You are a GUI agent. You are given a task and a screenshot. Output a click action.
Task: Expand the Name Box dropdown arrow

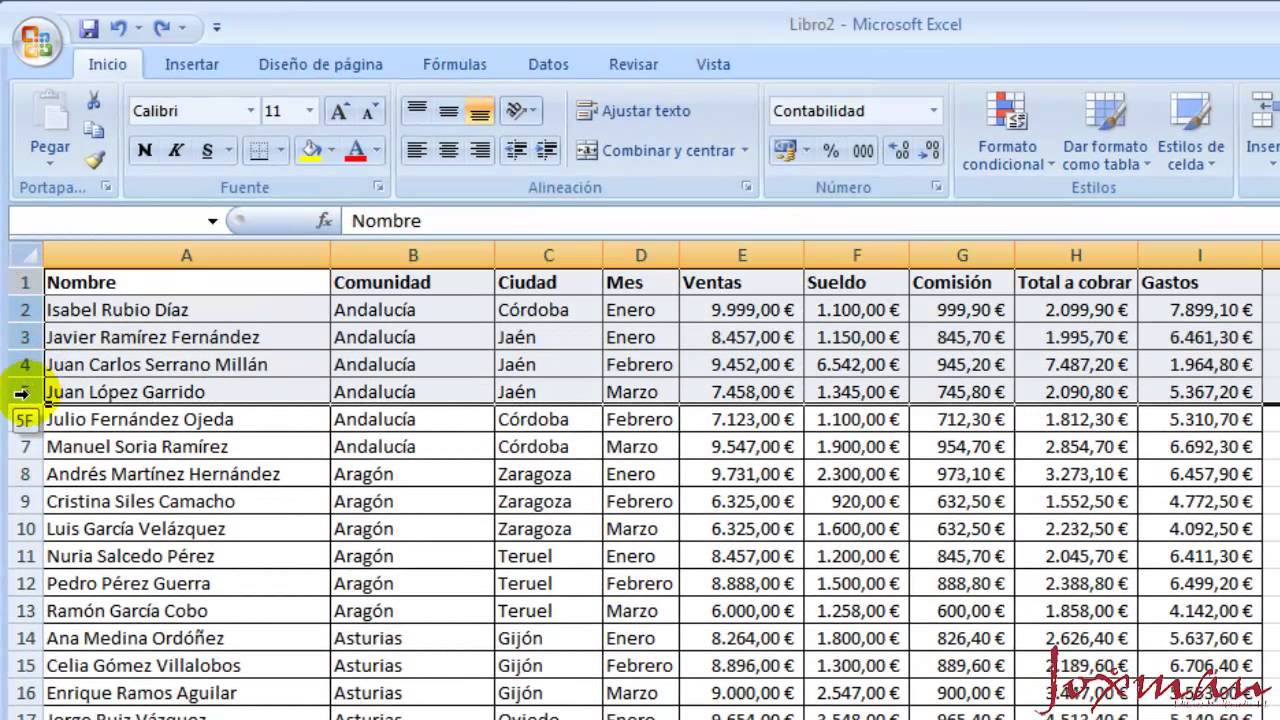click(x=213, y=221)
